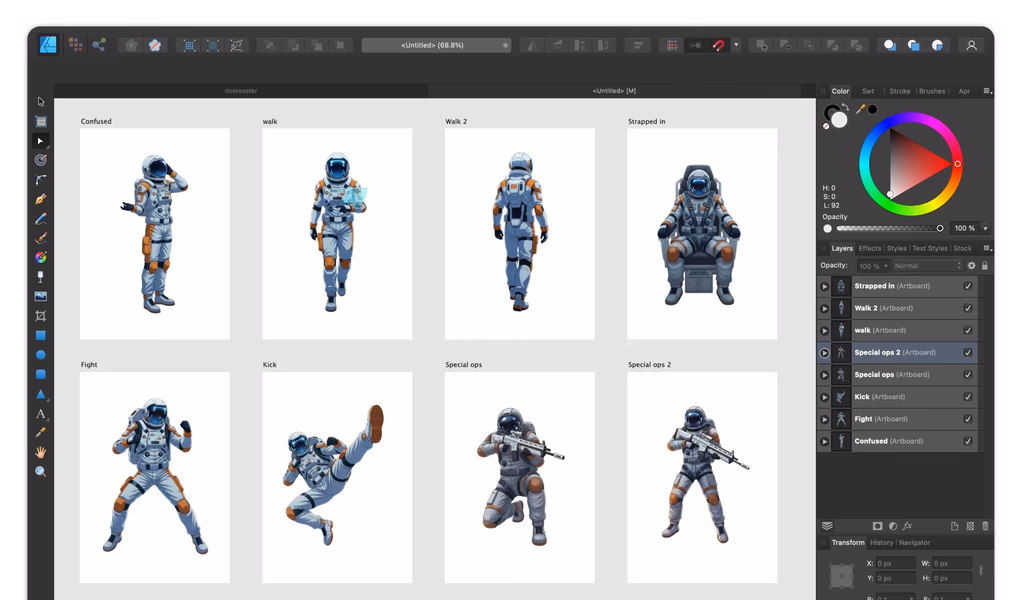Click the color opacity slider
Screen dimensions: 1024x600
click(x=887, y=229)
